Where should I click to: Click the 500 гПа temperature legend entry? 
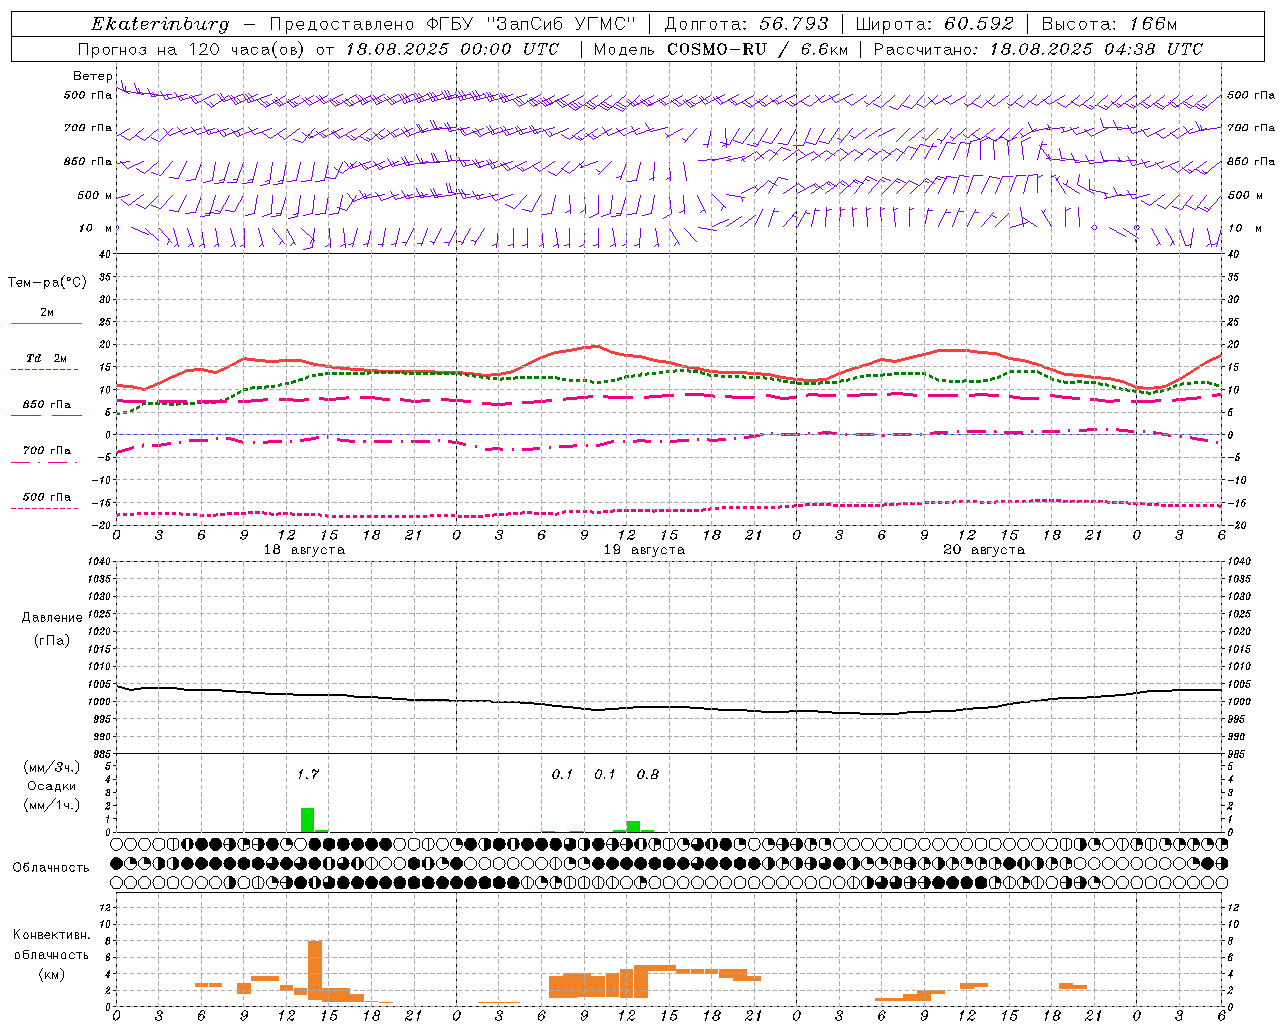coord(47,497)
